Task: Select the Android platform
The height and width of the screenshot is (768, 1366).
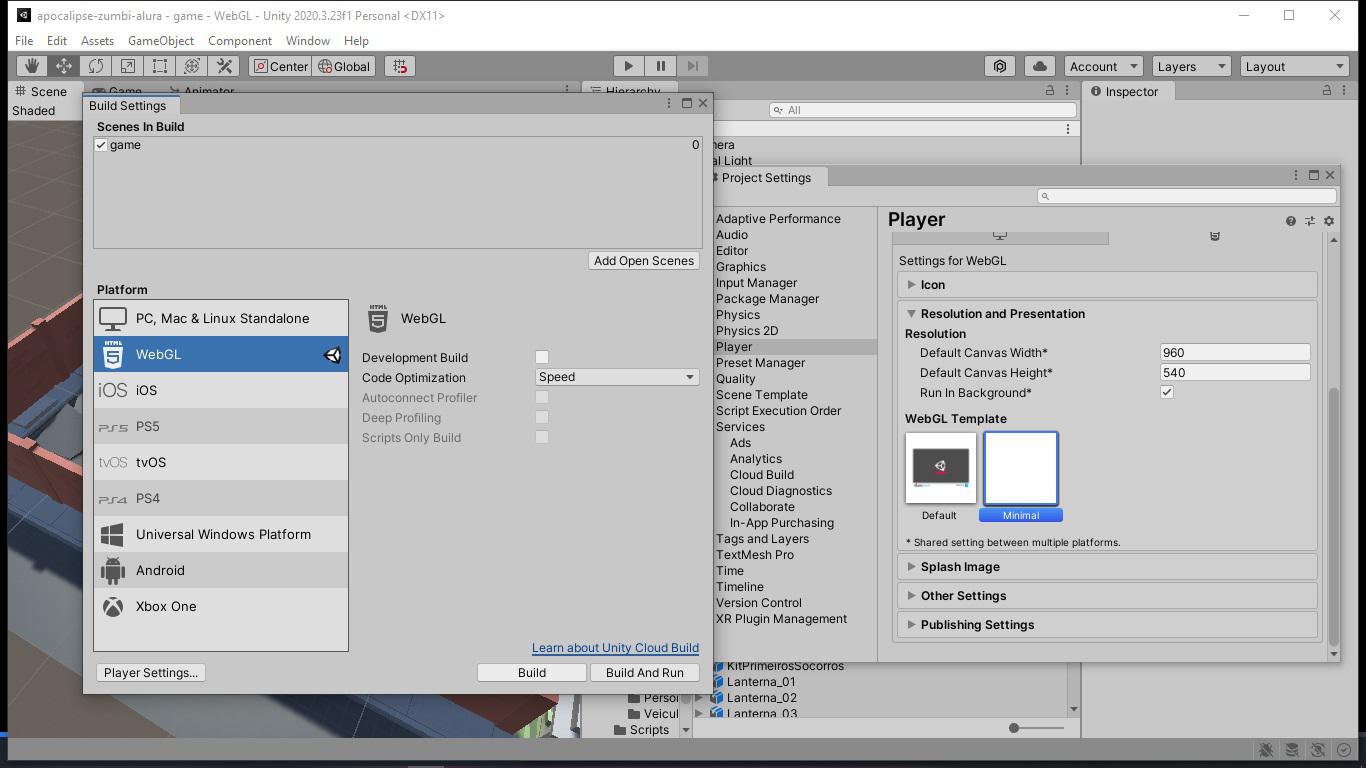Action: (221, 570)
